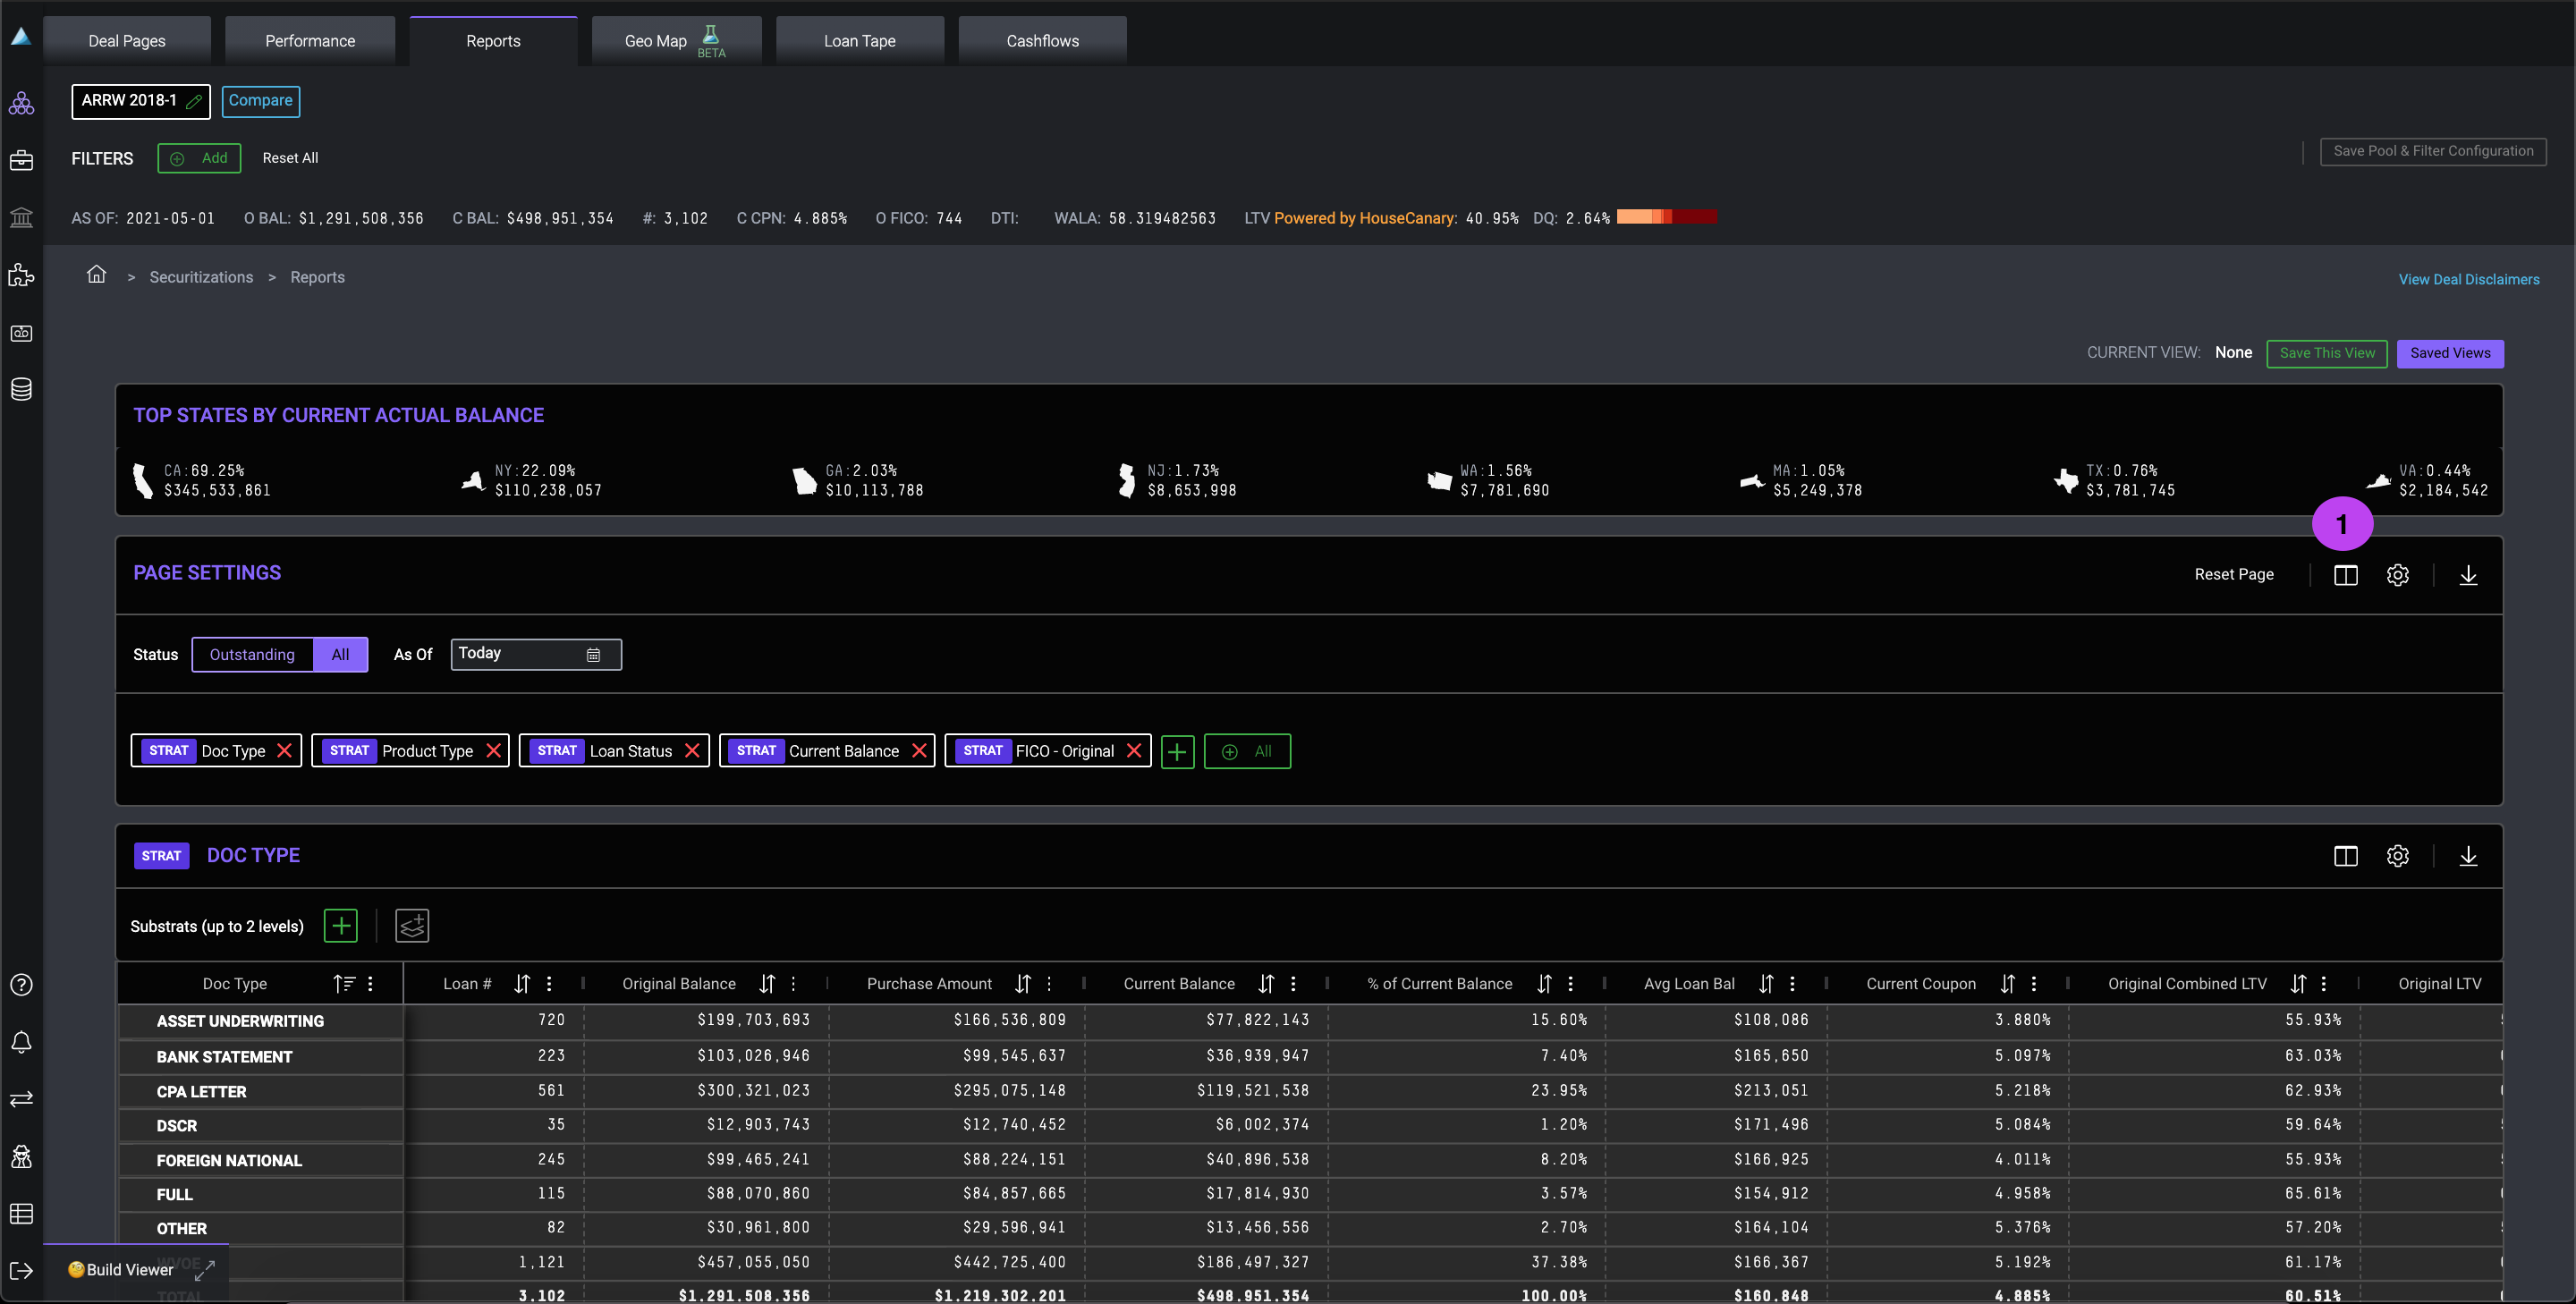The height and width of the screenshot is (1304, 2576).
Task: Open the View Deal Disclaimers link
Action: [2468, 280]
